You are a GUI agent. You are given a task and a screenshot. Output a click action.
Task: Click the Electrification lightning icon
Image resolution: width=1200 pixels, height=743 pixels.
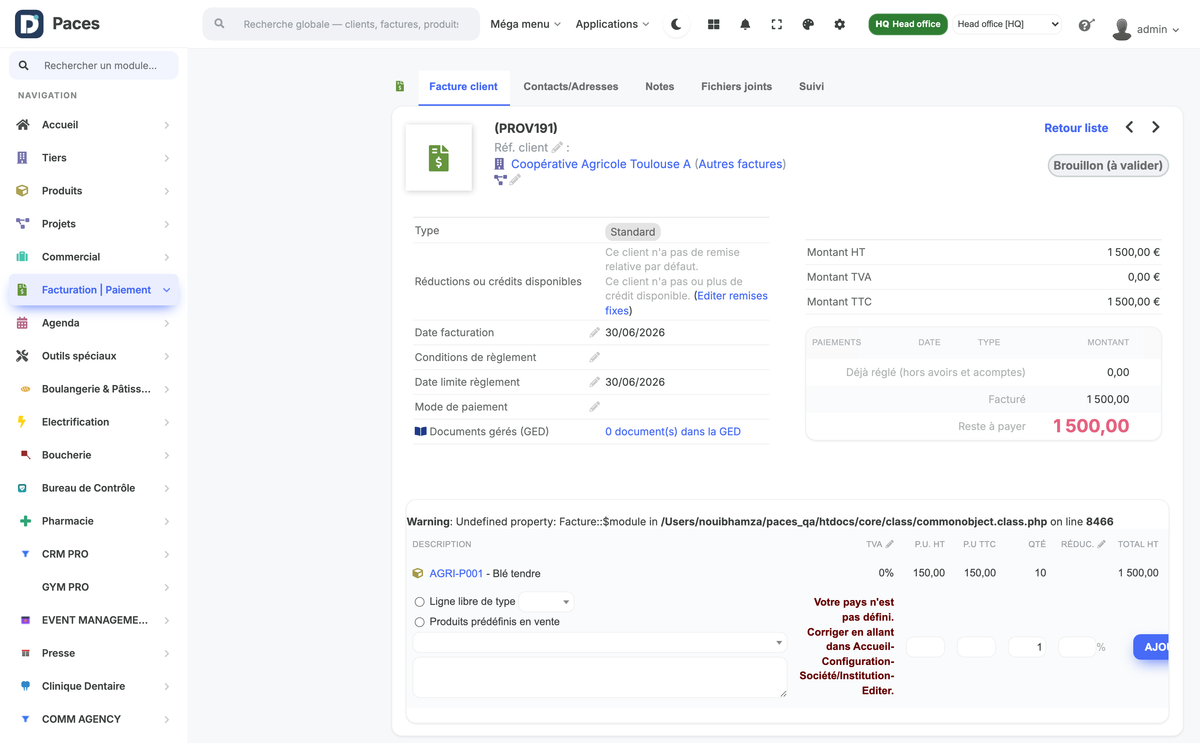tap(23, 422)
